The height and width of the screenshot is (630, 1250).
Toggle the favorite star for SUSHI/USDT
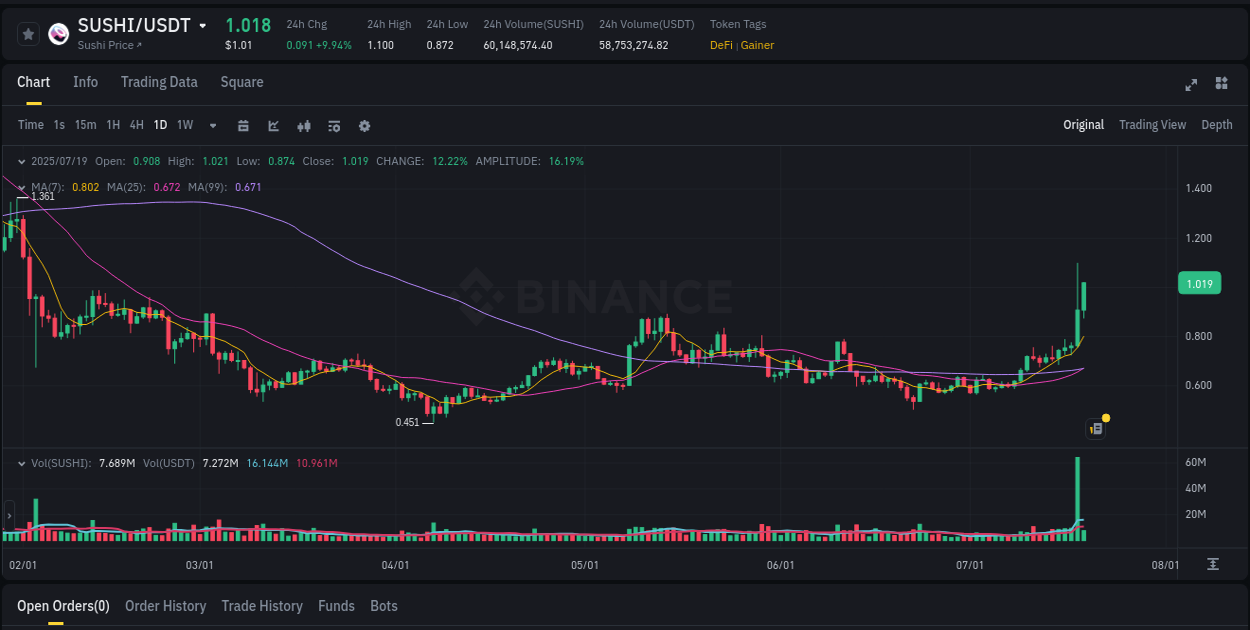tap(28, 33)
